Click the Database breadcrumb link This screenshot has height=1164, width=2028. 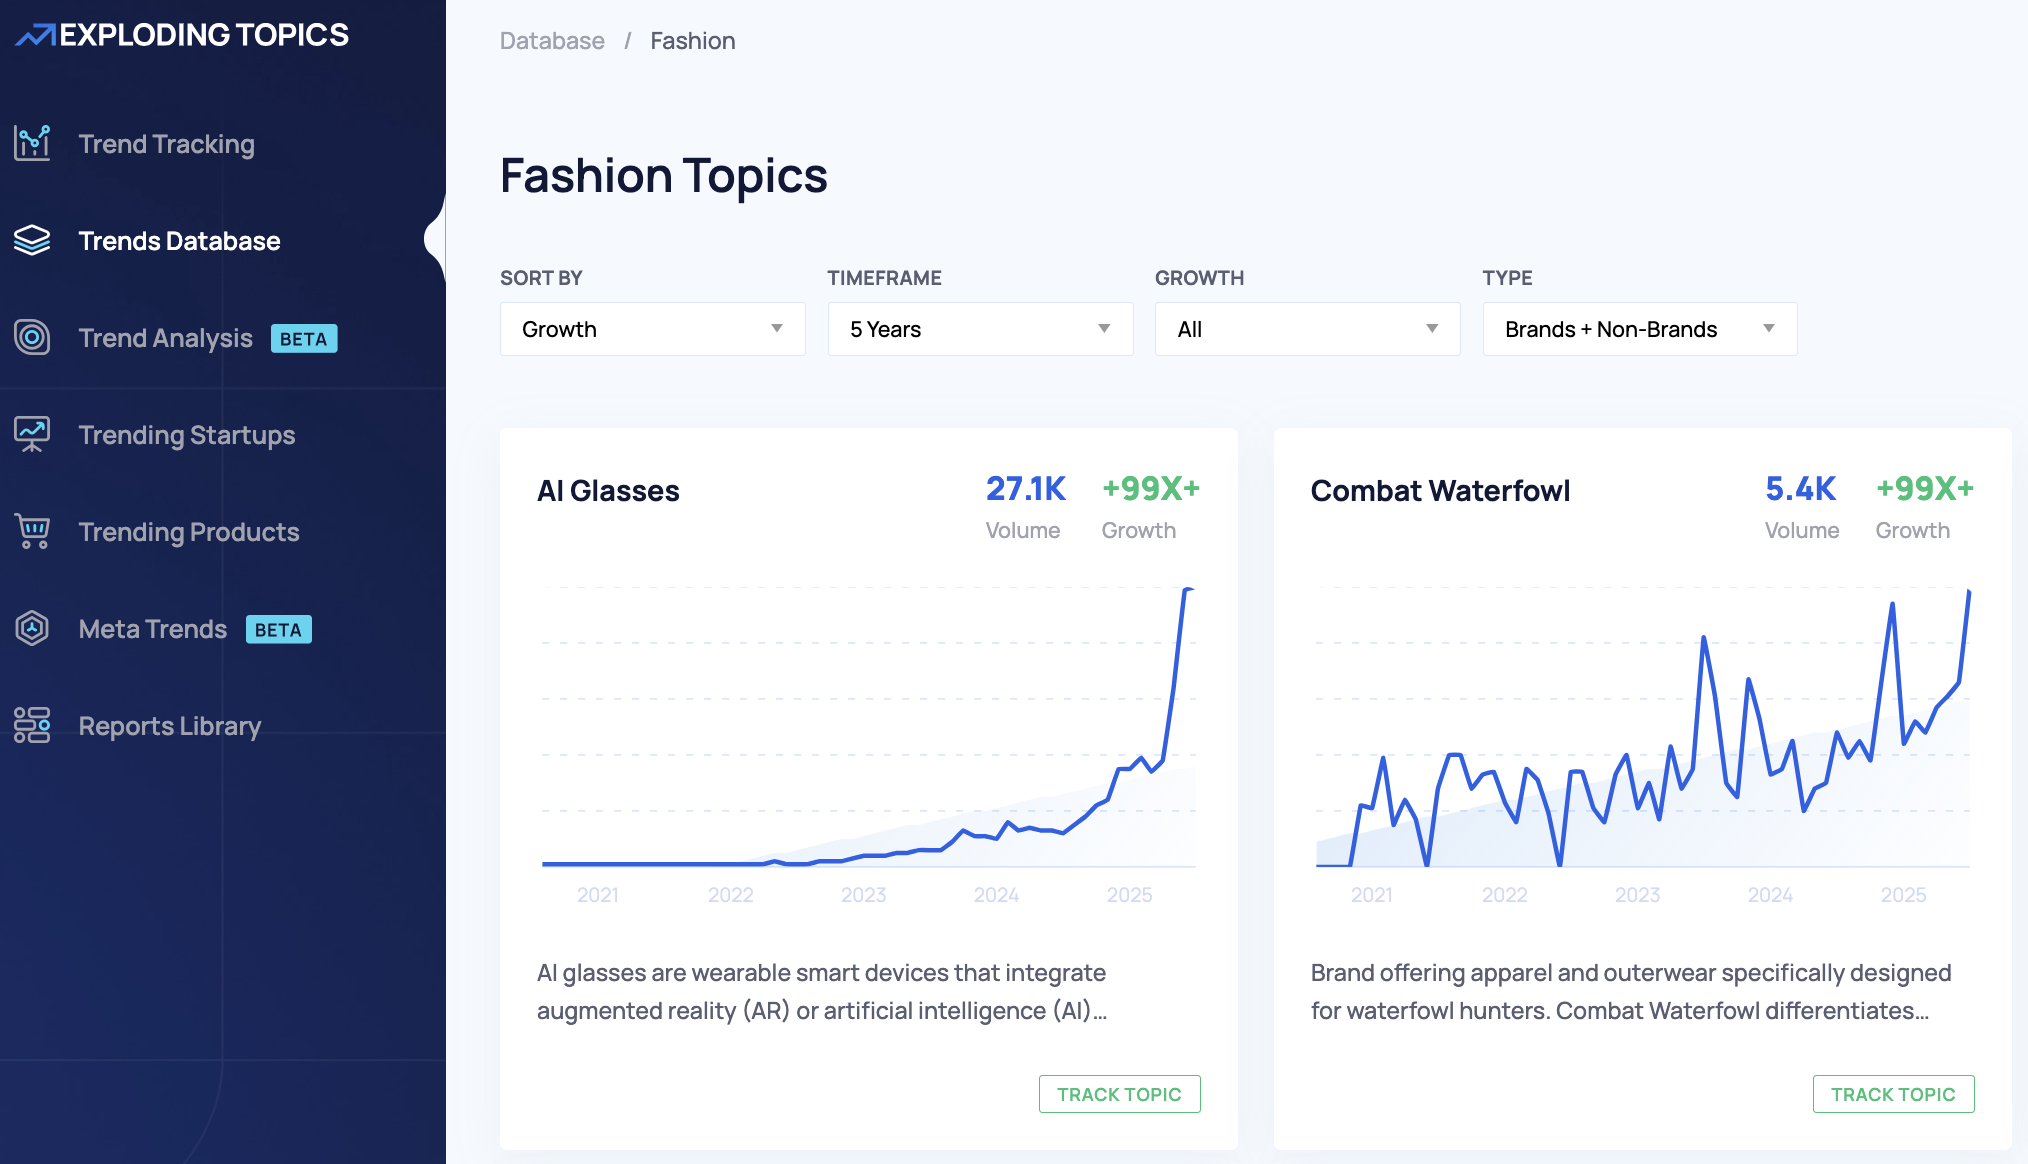552,41
